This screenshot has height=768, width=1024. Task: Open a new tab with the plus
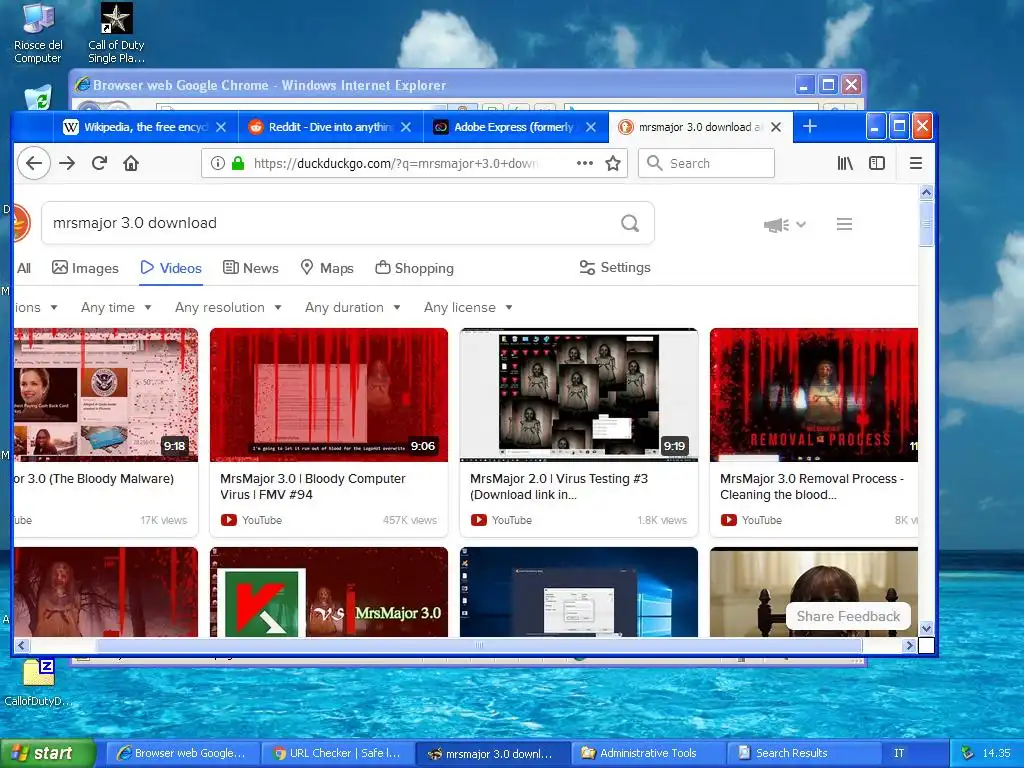(x=810, y=127)
